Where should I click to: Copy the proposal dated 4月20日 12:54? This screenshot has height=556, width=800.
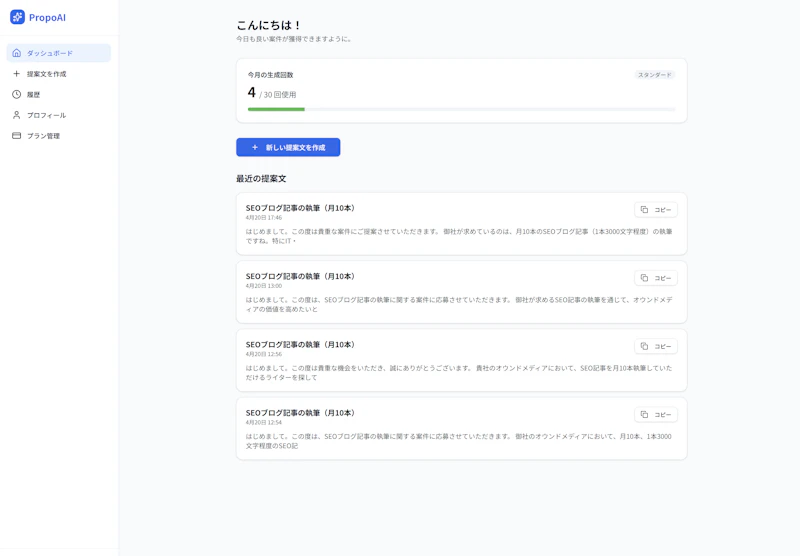point(656,415)
